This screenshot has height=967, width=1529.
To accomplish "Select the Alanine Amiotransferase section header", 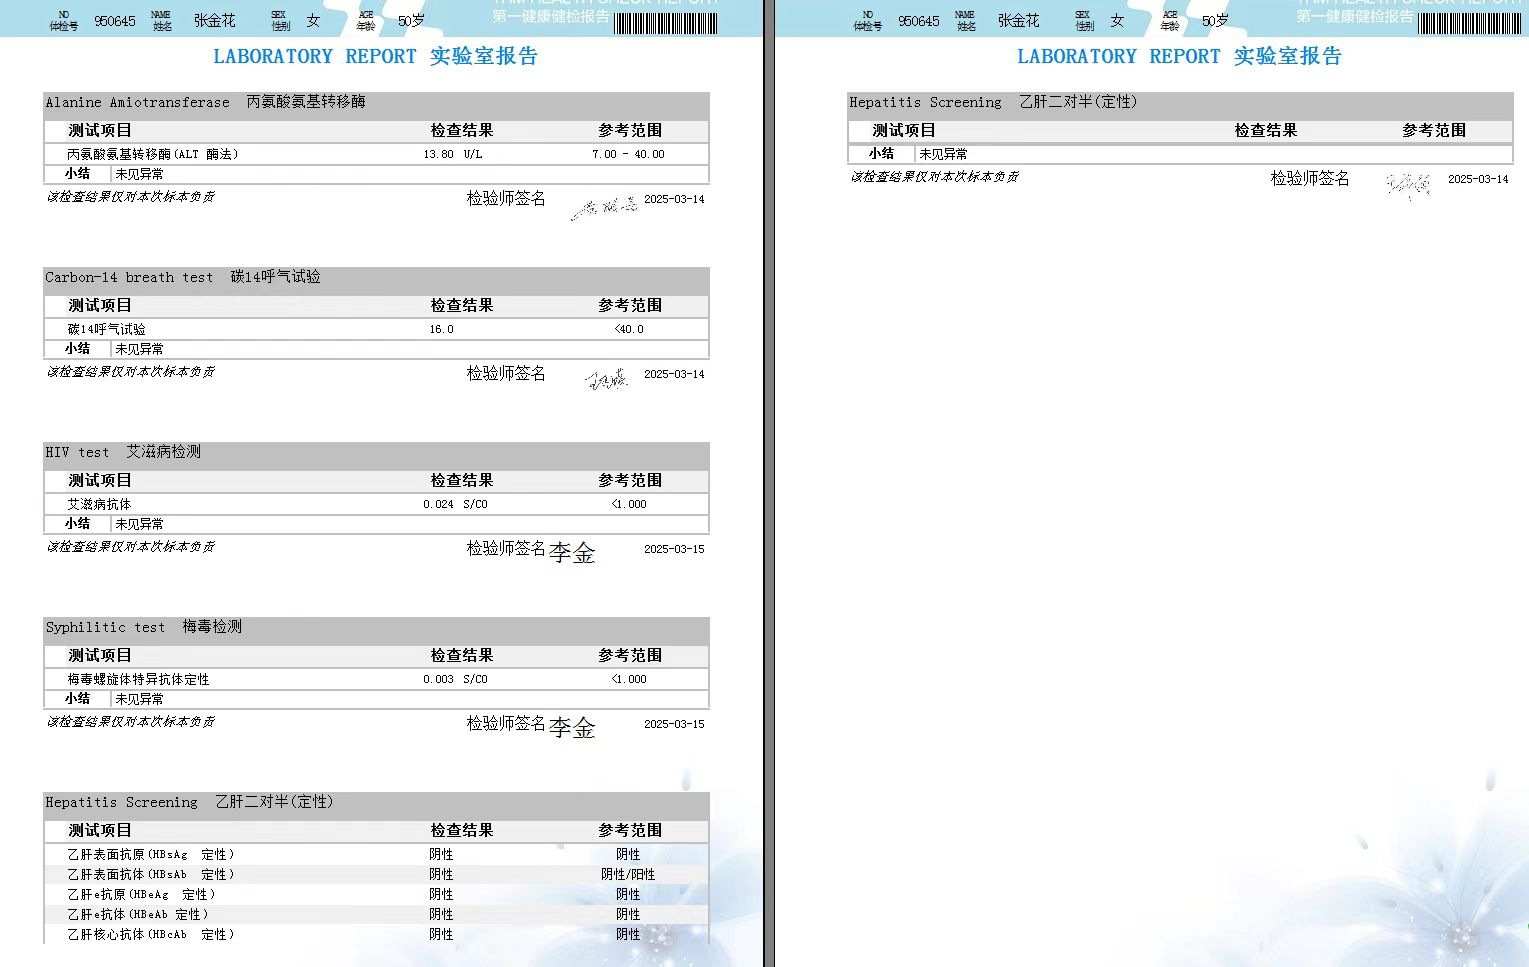I will [205, 102].
